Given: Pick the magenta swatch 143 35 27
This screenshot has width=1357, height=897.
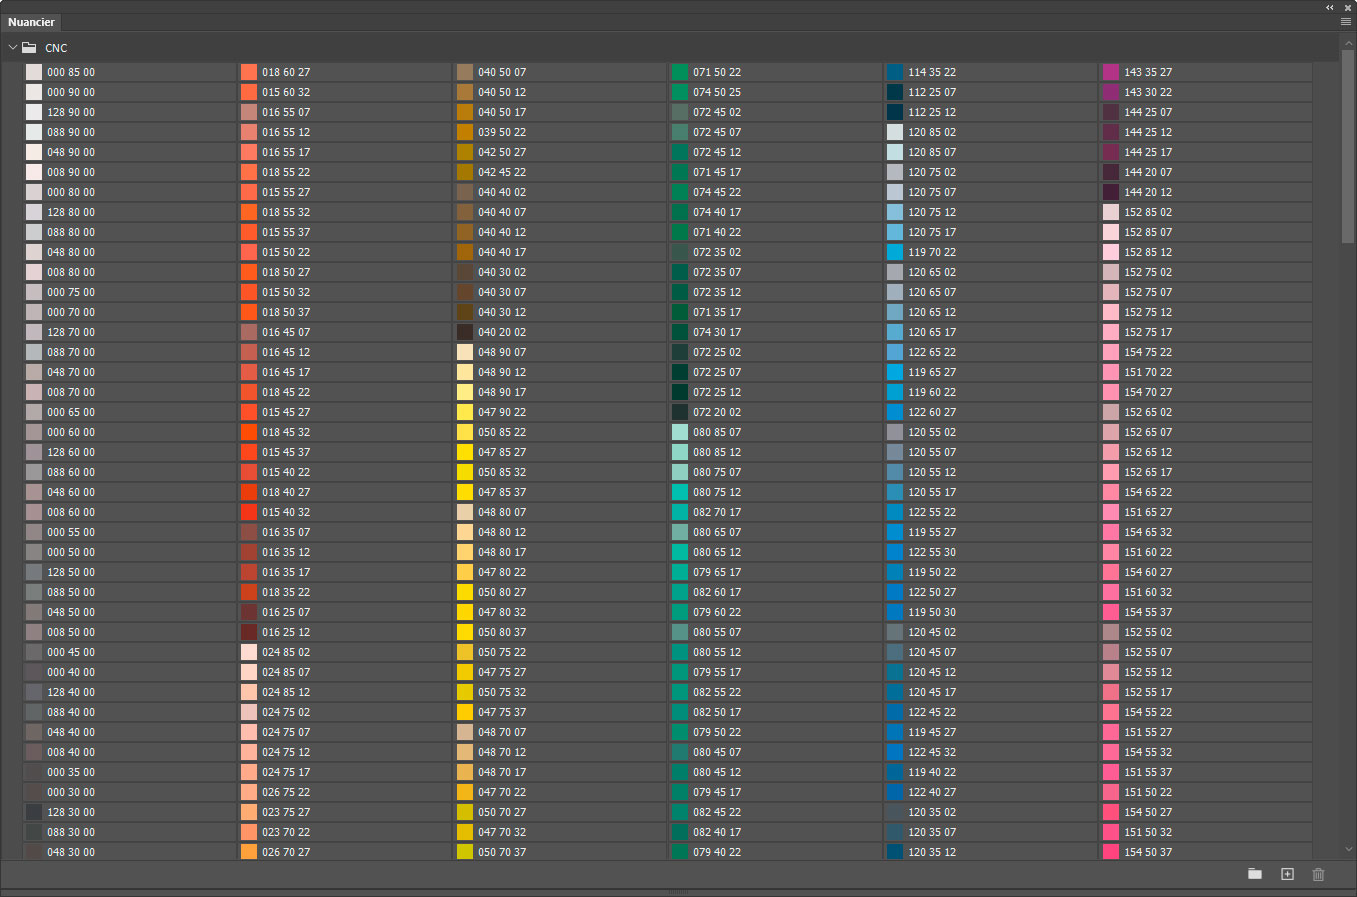Looking at the screenshot, I should (x=1111, y=72).
